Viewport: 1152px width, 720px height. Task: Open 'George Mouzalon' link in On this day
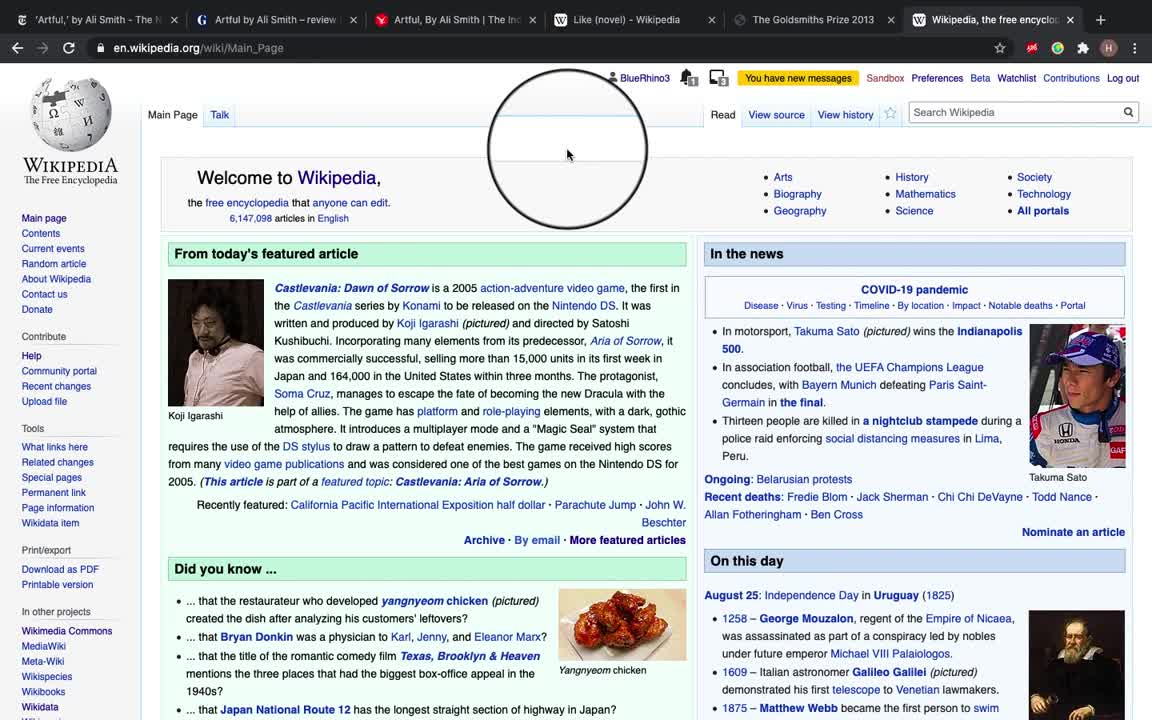pos(806,619)
